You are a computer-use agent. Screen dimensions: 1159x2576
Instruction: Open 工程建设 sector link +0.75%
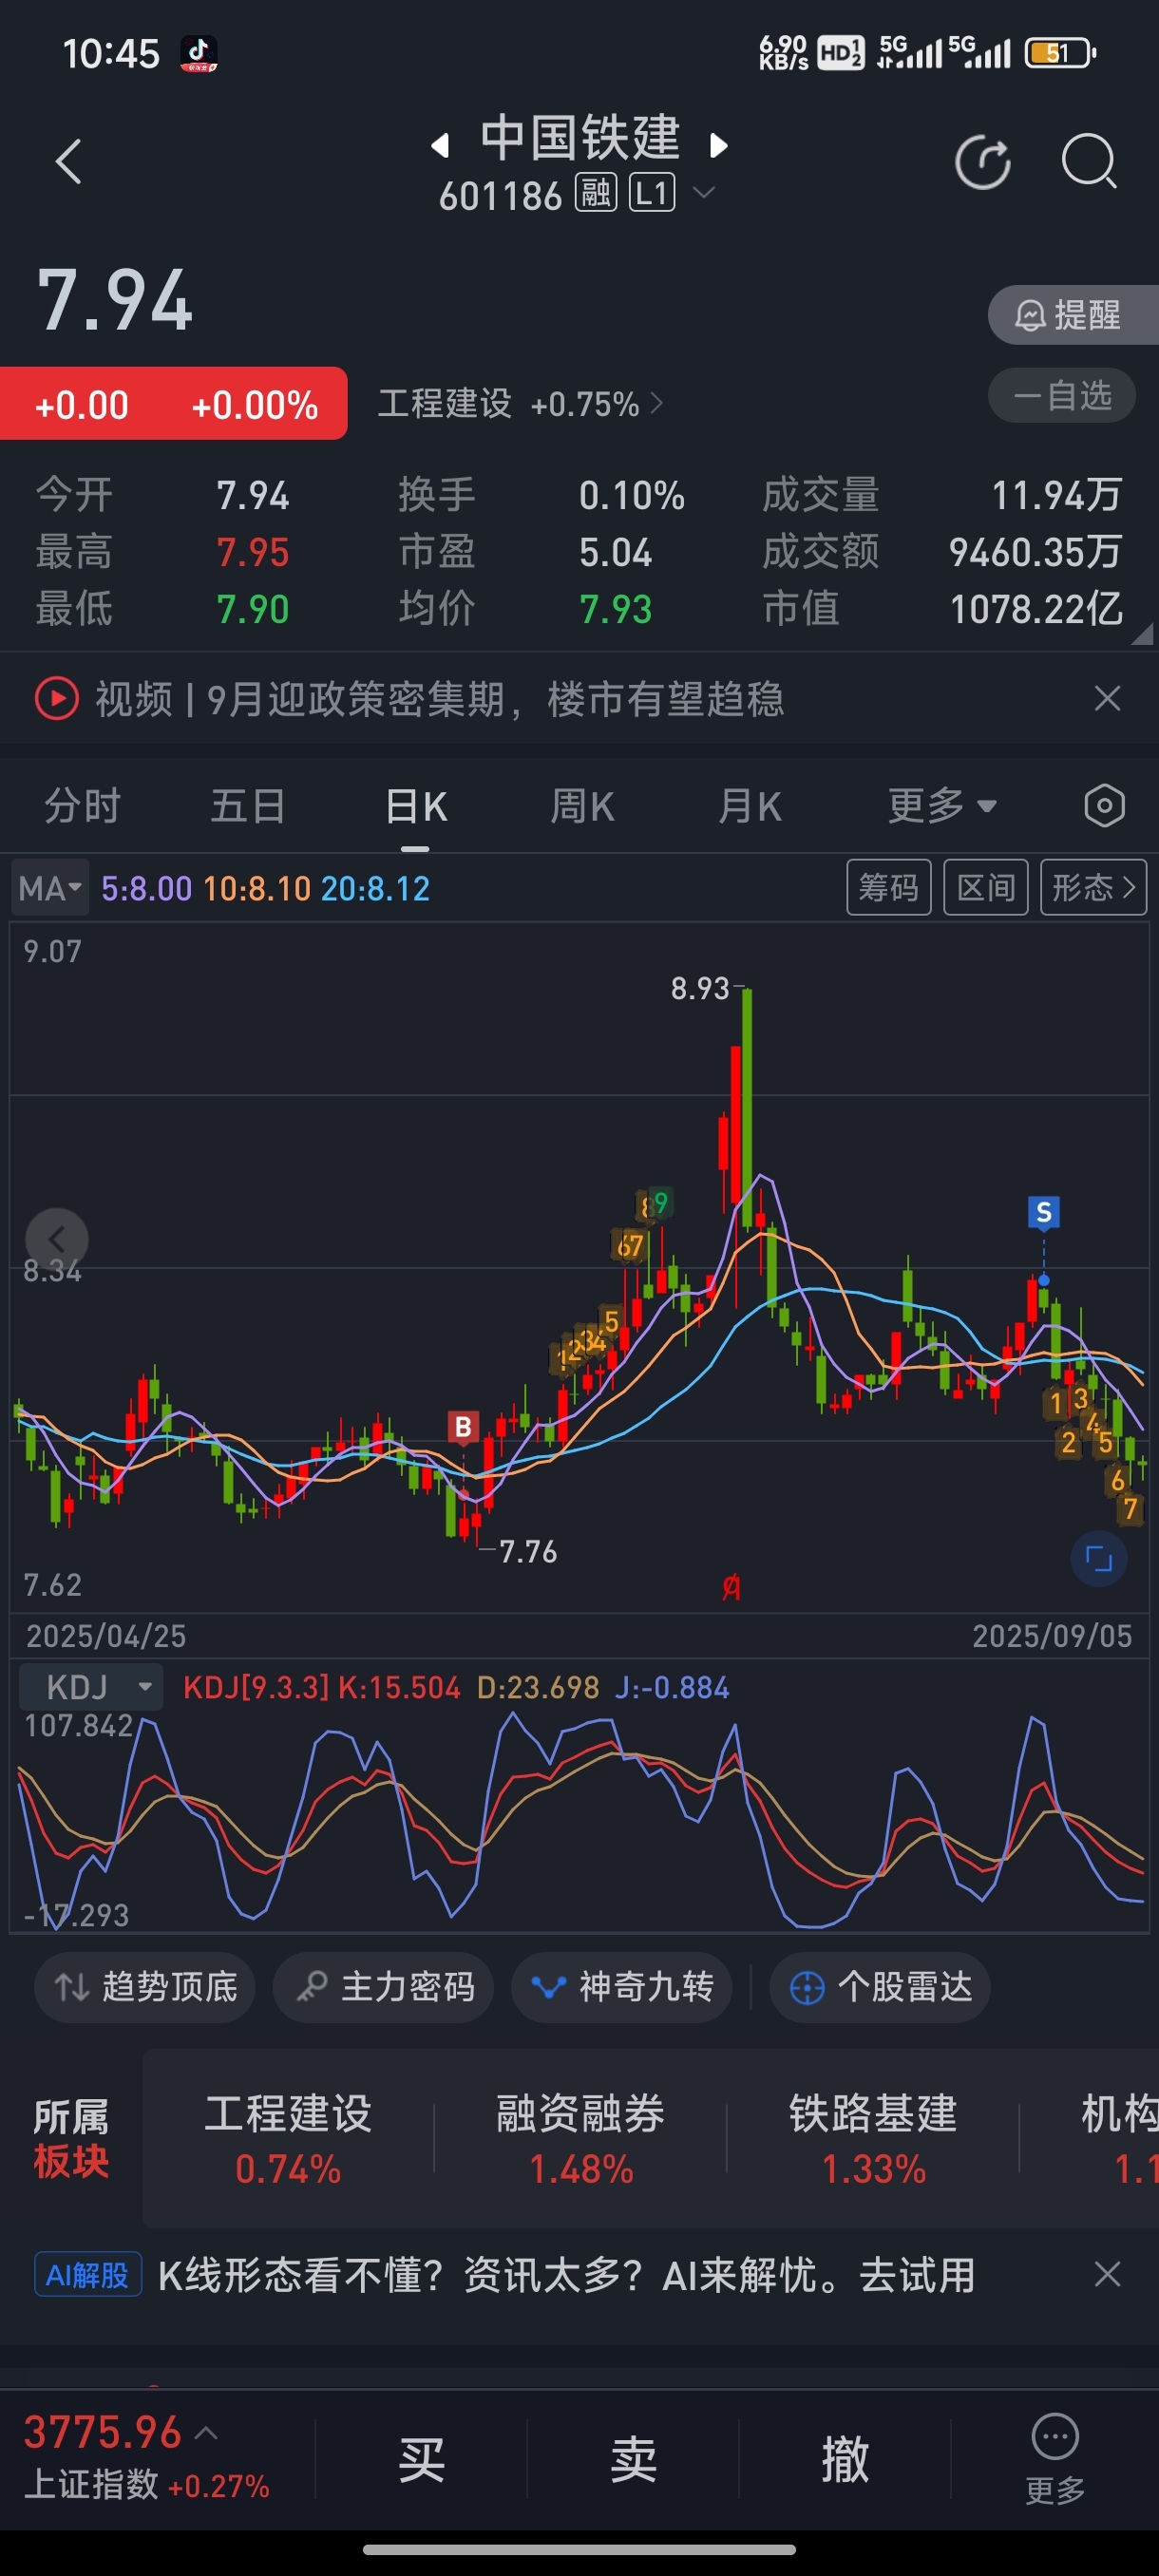coord(520,404)
